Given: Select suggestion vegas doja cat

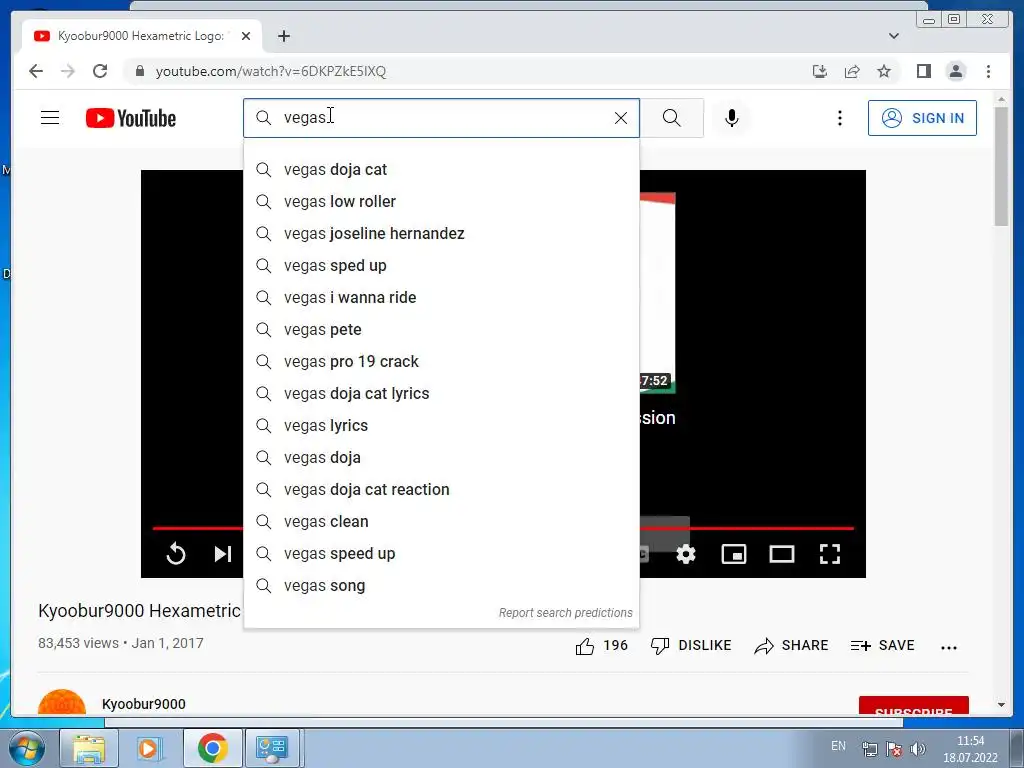Looking at the screenshot, I should pos(441,170).
